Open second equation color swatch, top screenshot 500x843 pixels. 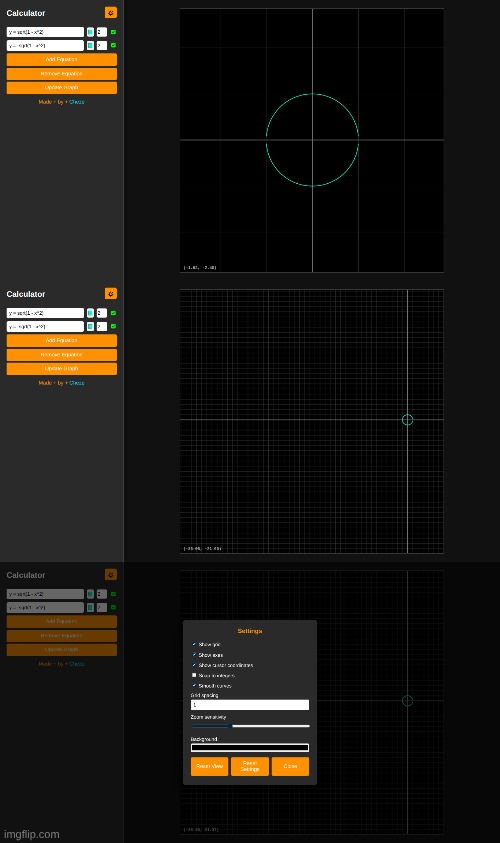pyautogui.click(x=90, y=46)
